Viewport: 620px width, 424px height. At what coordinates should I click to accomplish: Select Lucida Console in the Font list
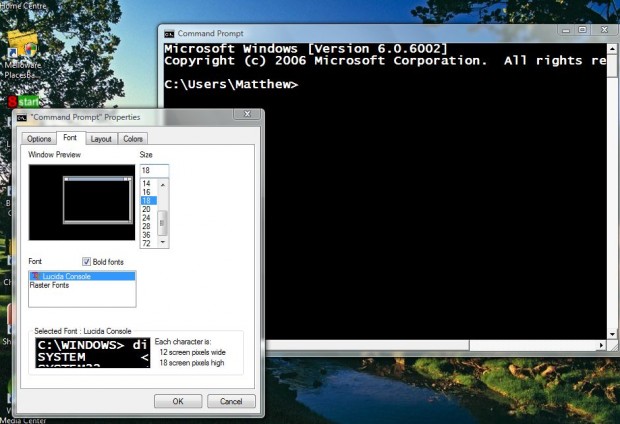coord(82,276)
